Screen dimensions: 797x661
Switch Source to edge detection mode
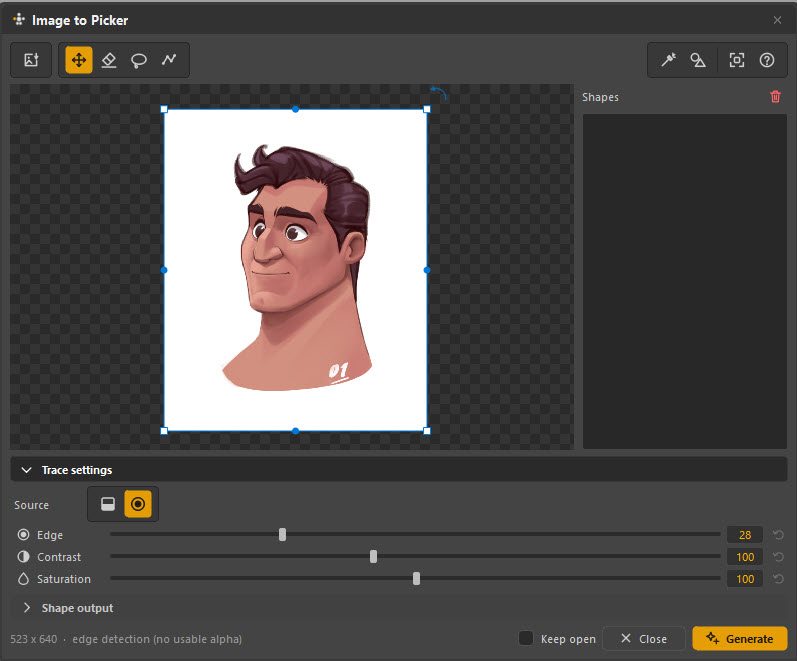[x=138, y=504]
